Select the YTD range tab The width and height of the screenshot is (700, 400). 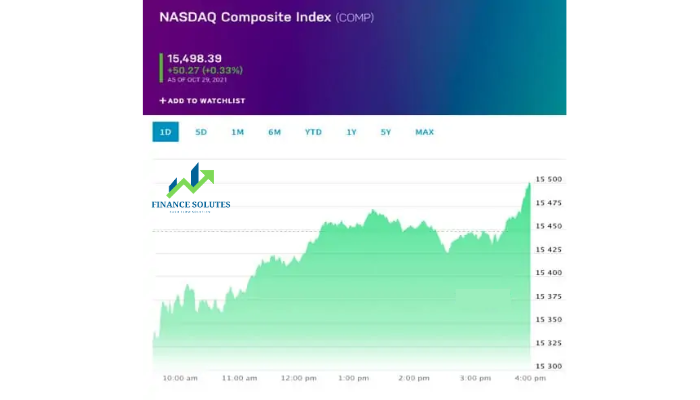point(313,132)
